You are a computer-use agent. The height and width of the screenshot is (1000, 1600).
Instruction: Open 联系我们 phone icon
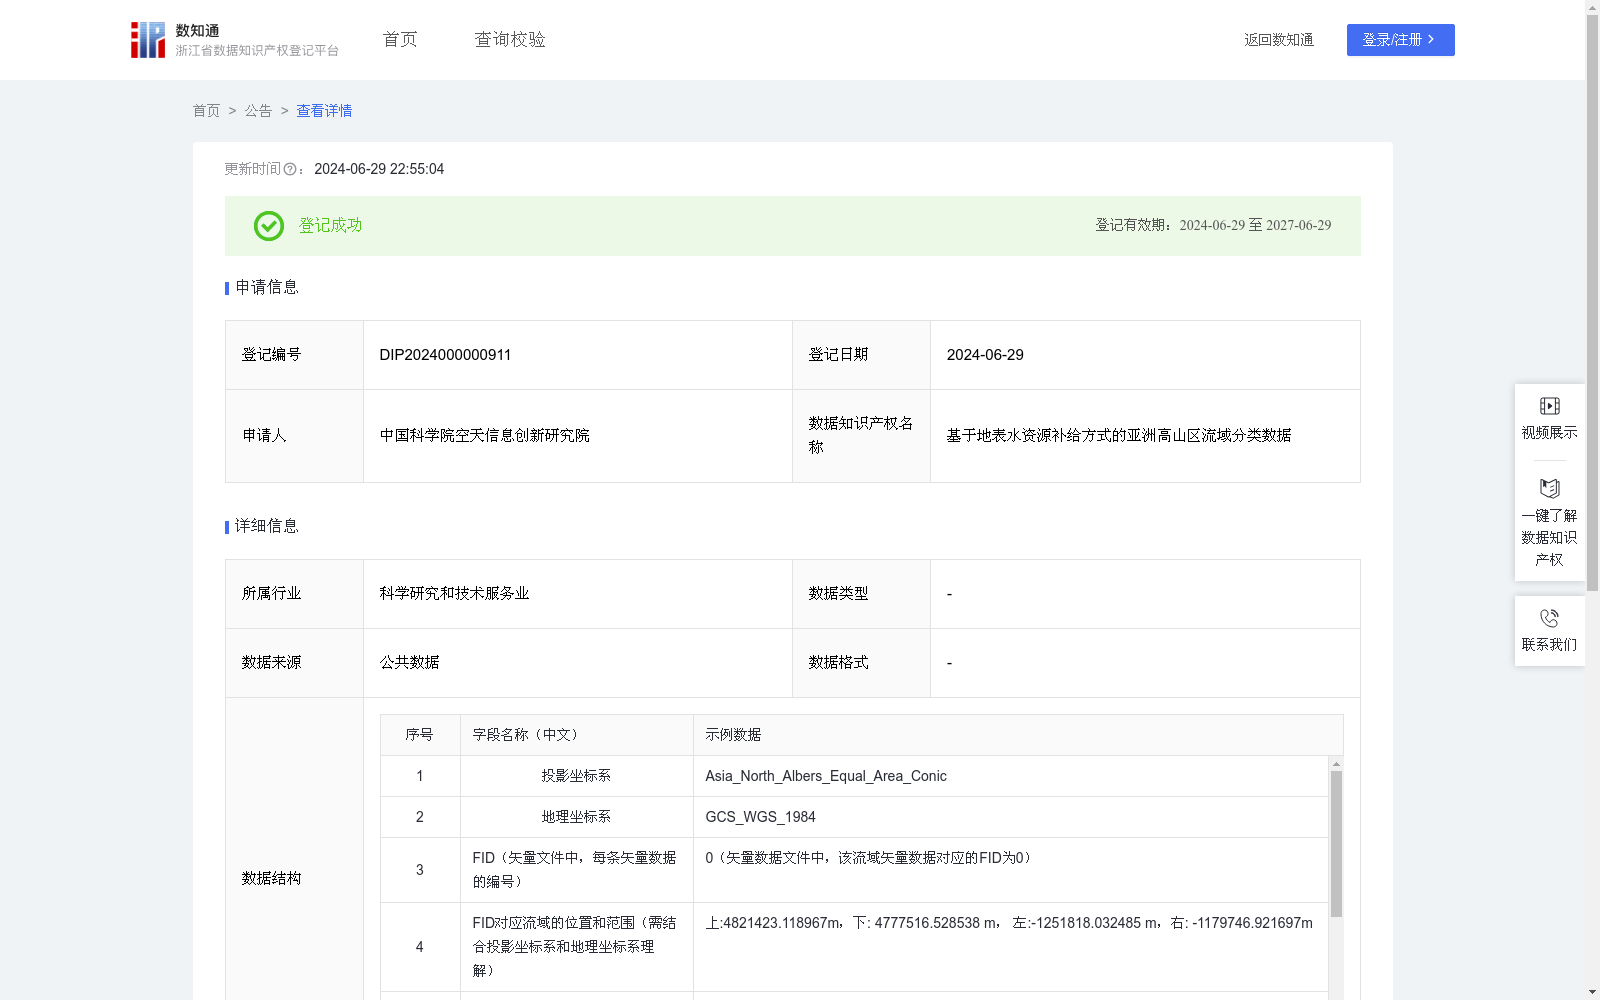(x=1549, y=618)
